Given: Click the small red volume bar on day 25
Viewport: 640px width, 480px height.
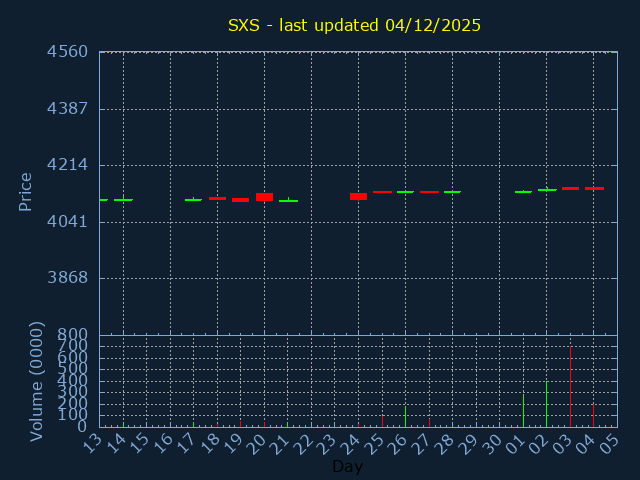Looking at the screenshot, I should (x=382, y=421).
